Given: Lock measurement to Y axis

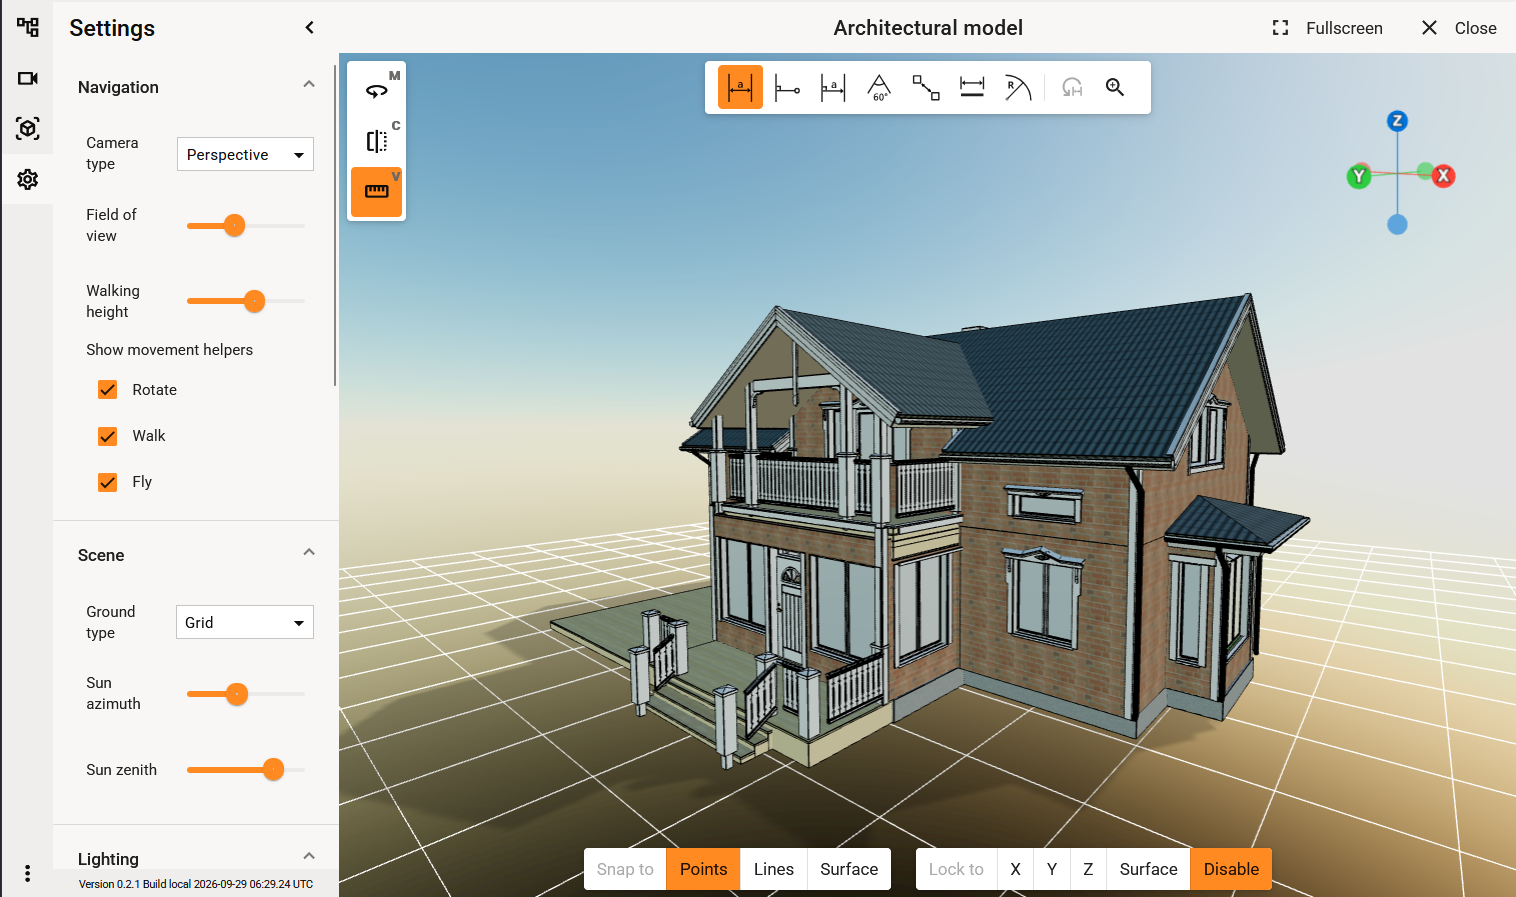Looking at the screenshot, I should tap(1052, 869).
